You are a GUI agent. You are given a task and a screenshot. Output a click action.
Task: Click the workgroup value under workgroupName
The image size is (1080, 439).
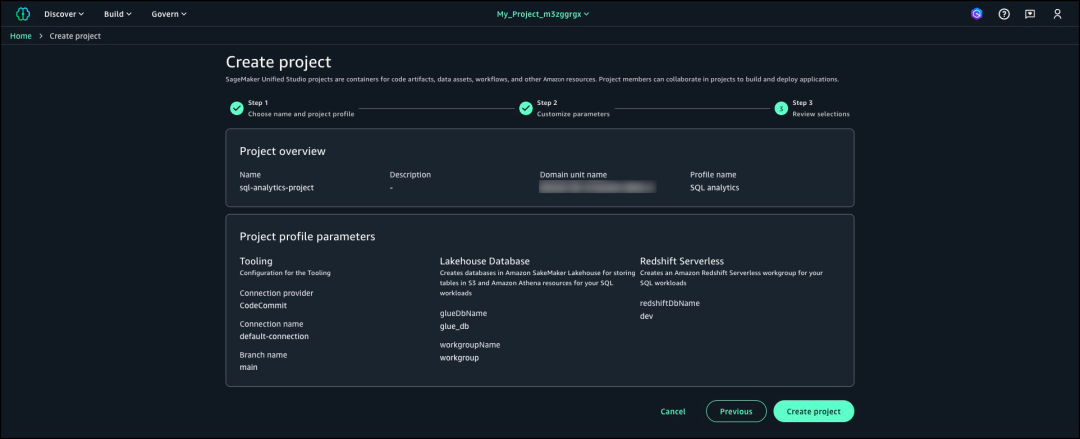(459, 358)
